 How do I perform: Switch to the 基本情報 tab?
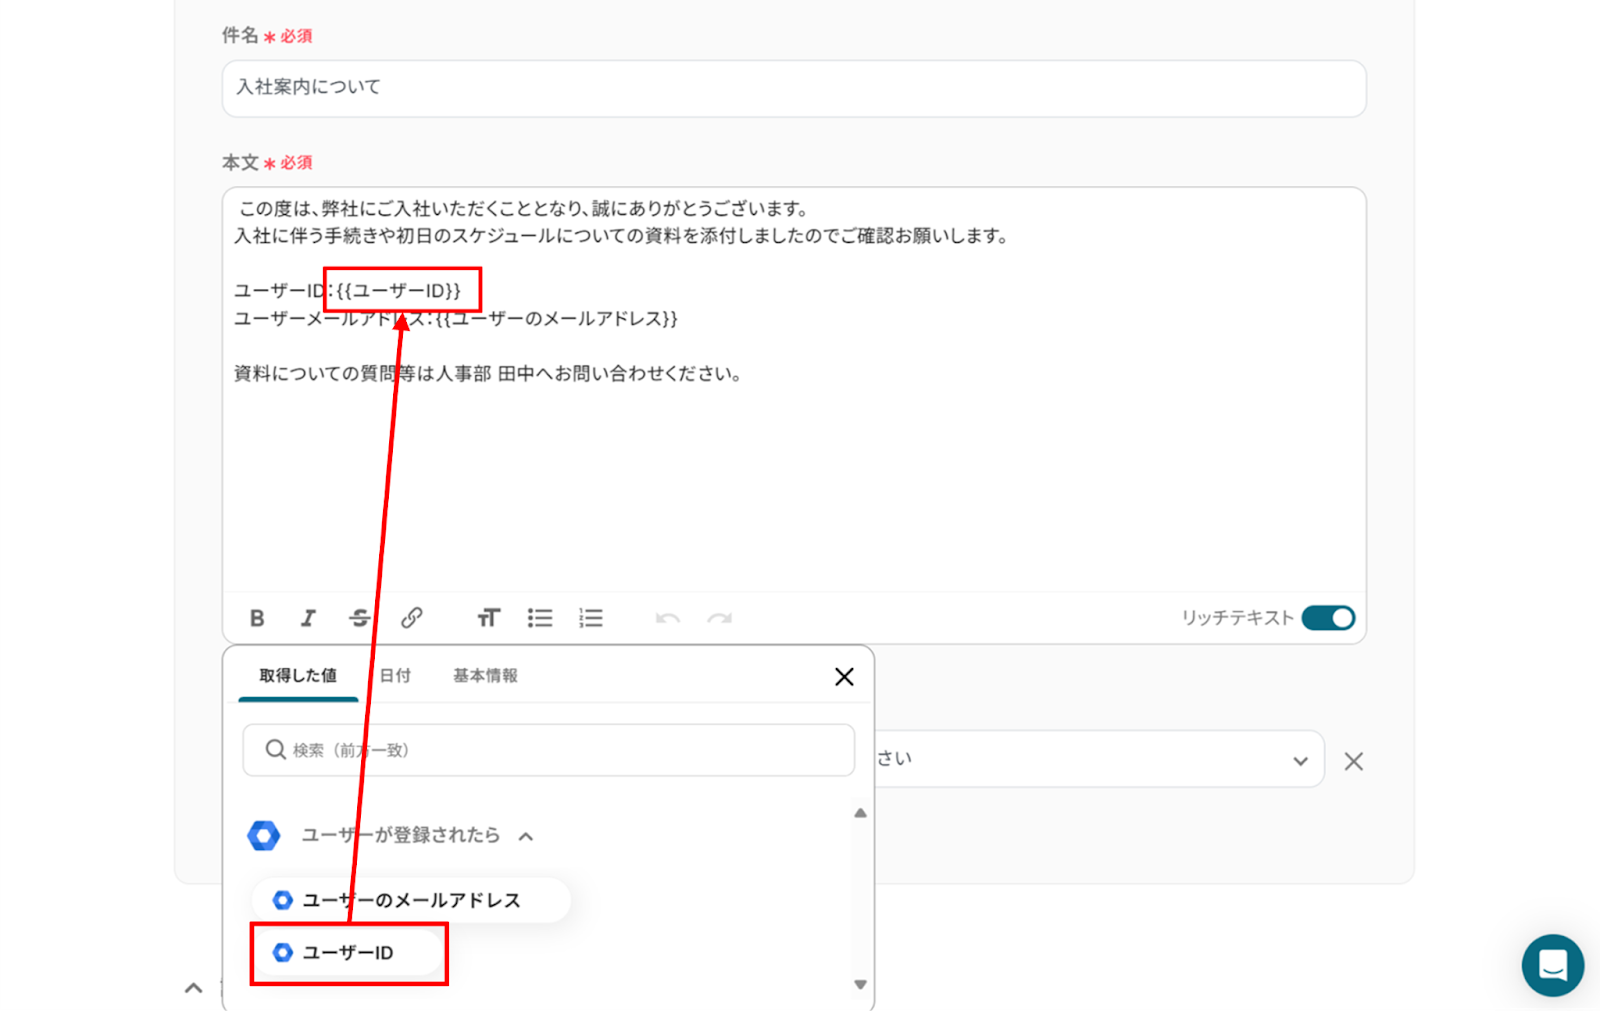pos(485,675)
